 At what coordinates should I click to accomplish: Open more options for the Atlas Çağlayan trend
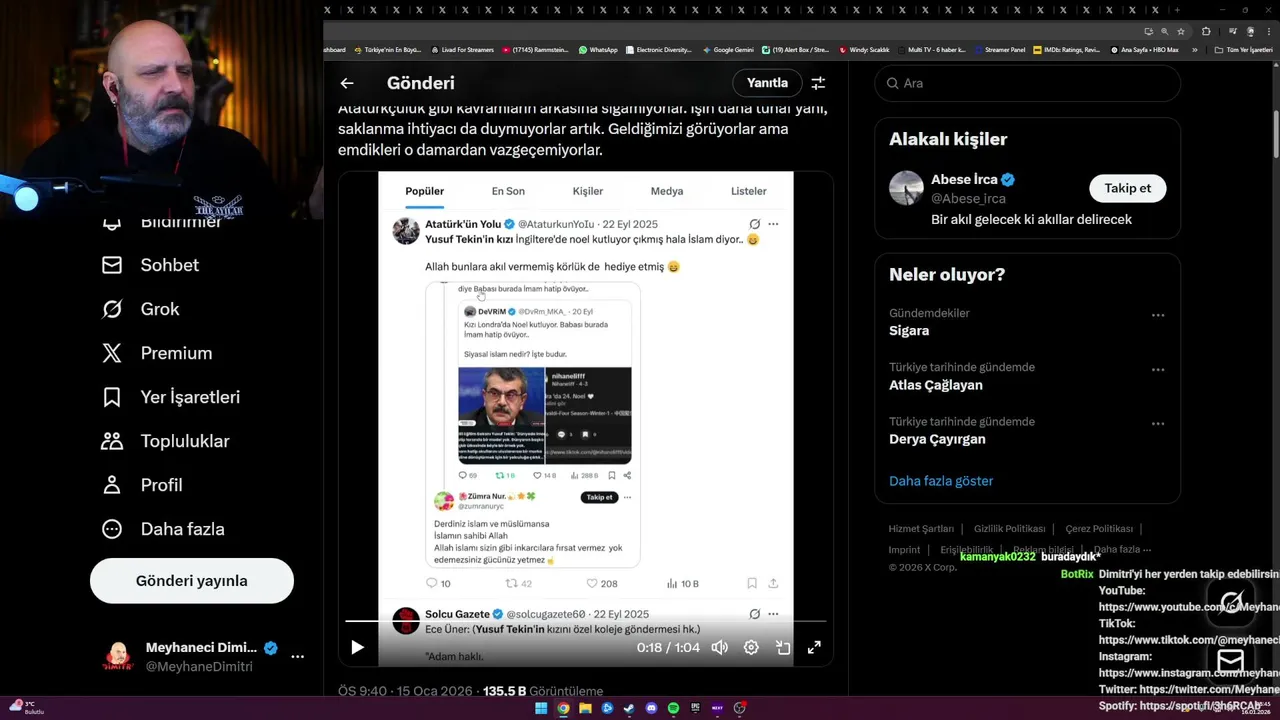(1158, 369)
